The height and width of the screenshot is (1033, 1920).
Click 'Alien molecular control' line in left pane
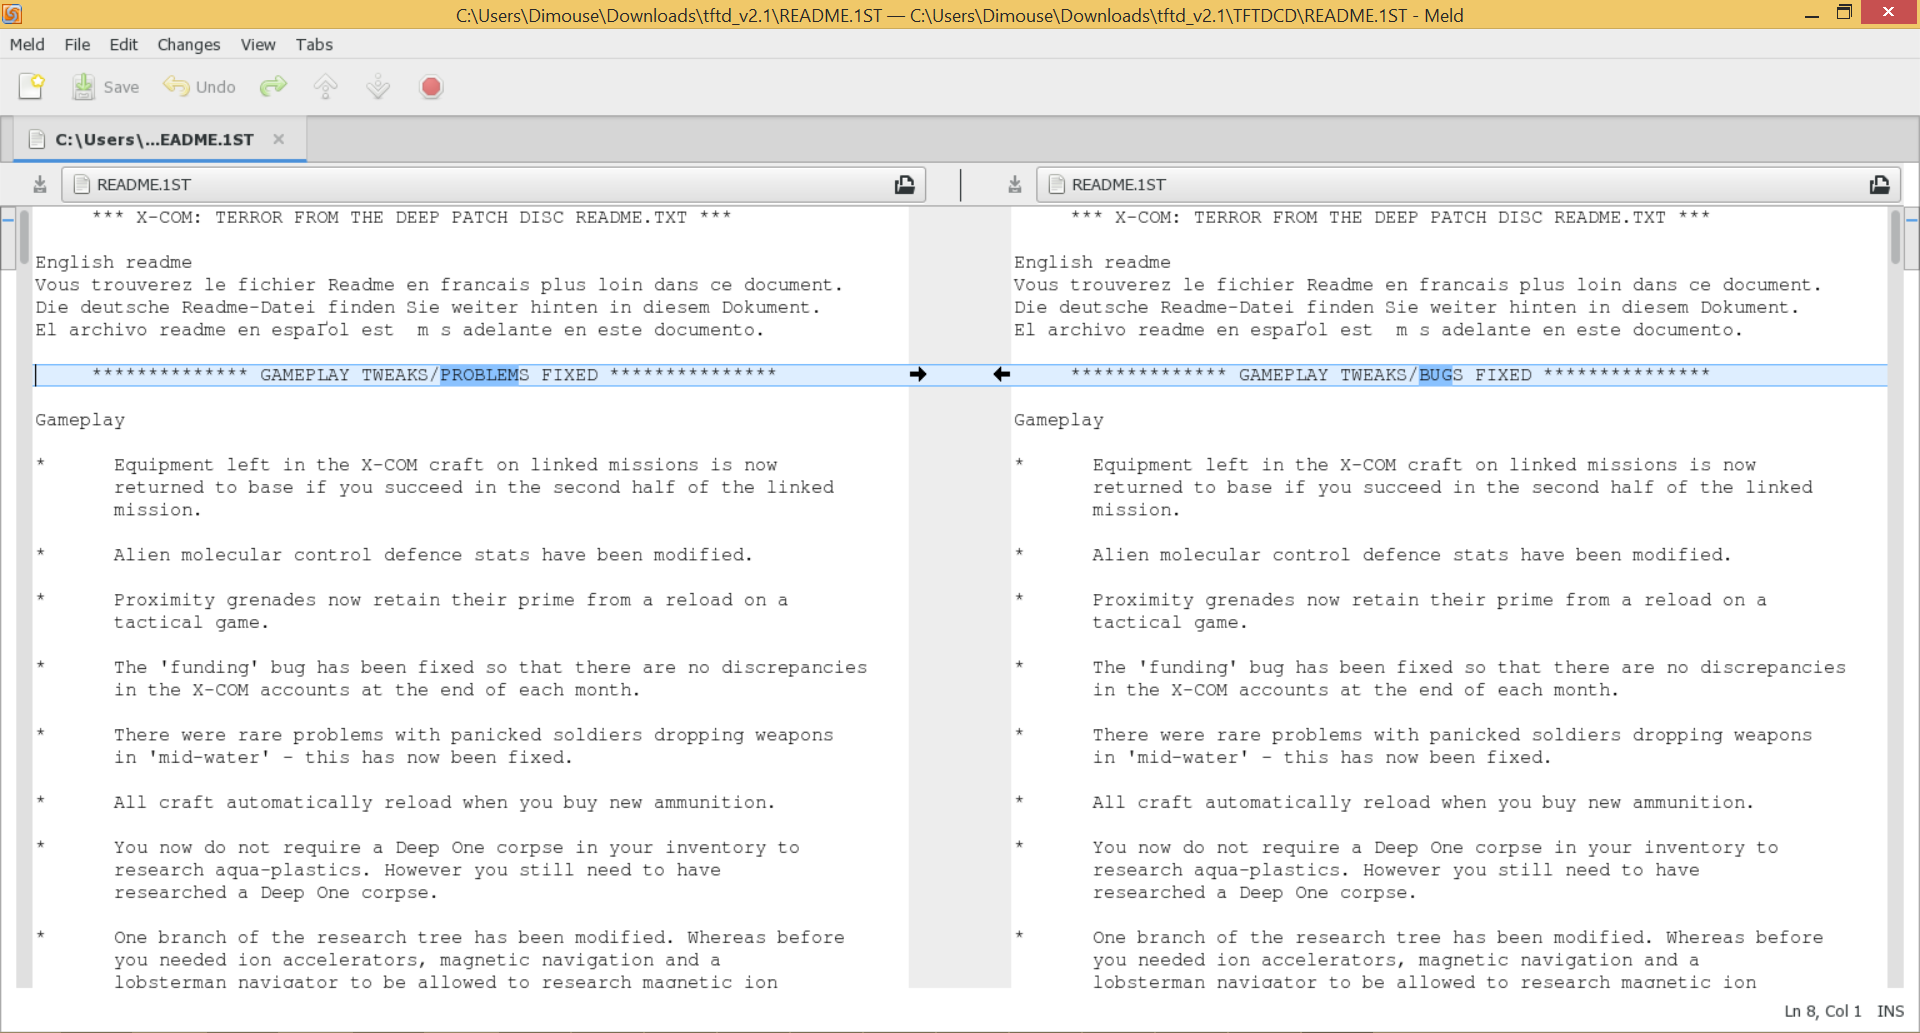pyautogui.click(x=433, y=555)
